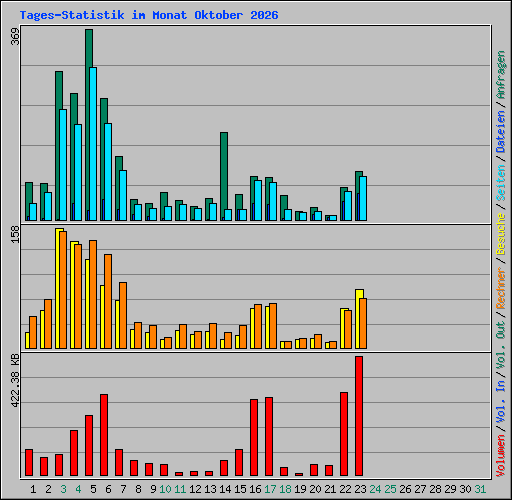Click day label 21 on the axis
512x500 pixels.
330,489
